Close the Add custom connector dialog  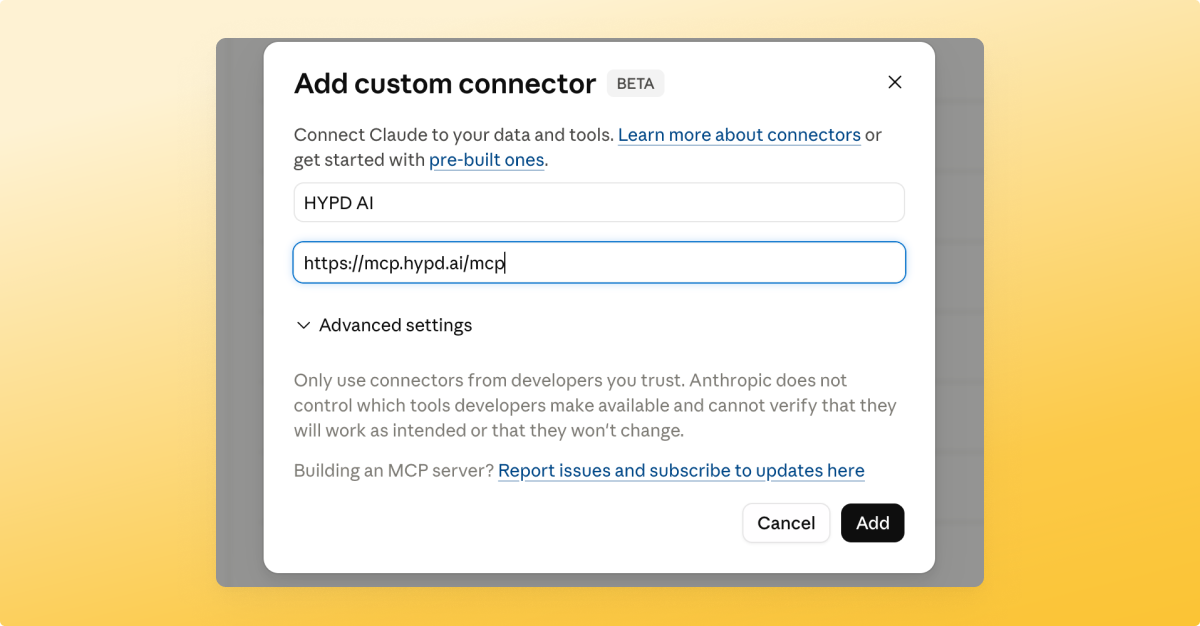point(895,82)
